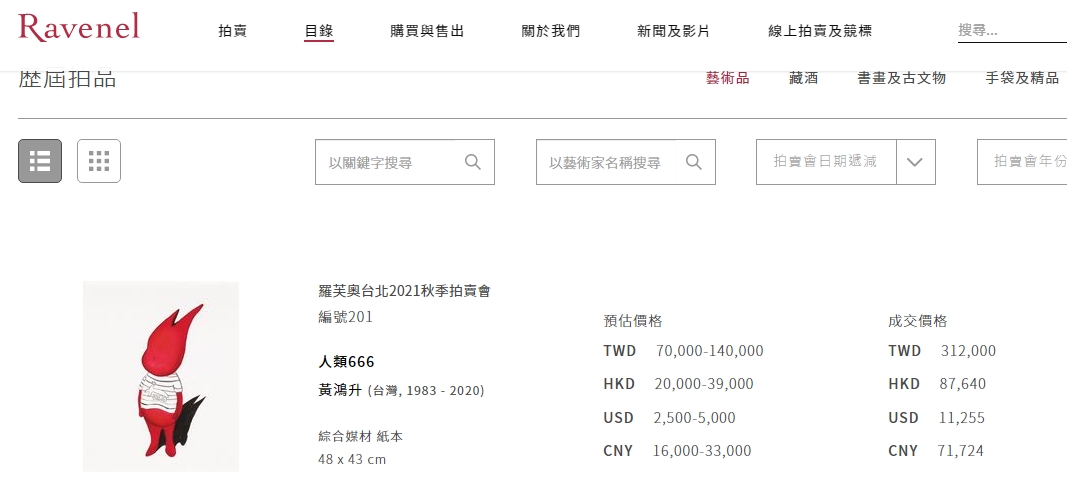Click magnifier icon in keyword search box
This screenshot has height=484, width=1067.
pyautogui.click(x=473, y=162)
